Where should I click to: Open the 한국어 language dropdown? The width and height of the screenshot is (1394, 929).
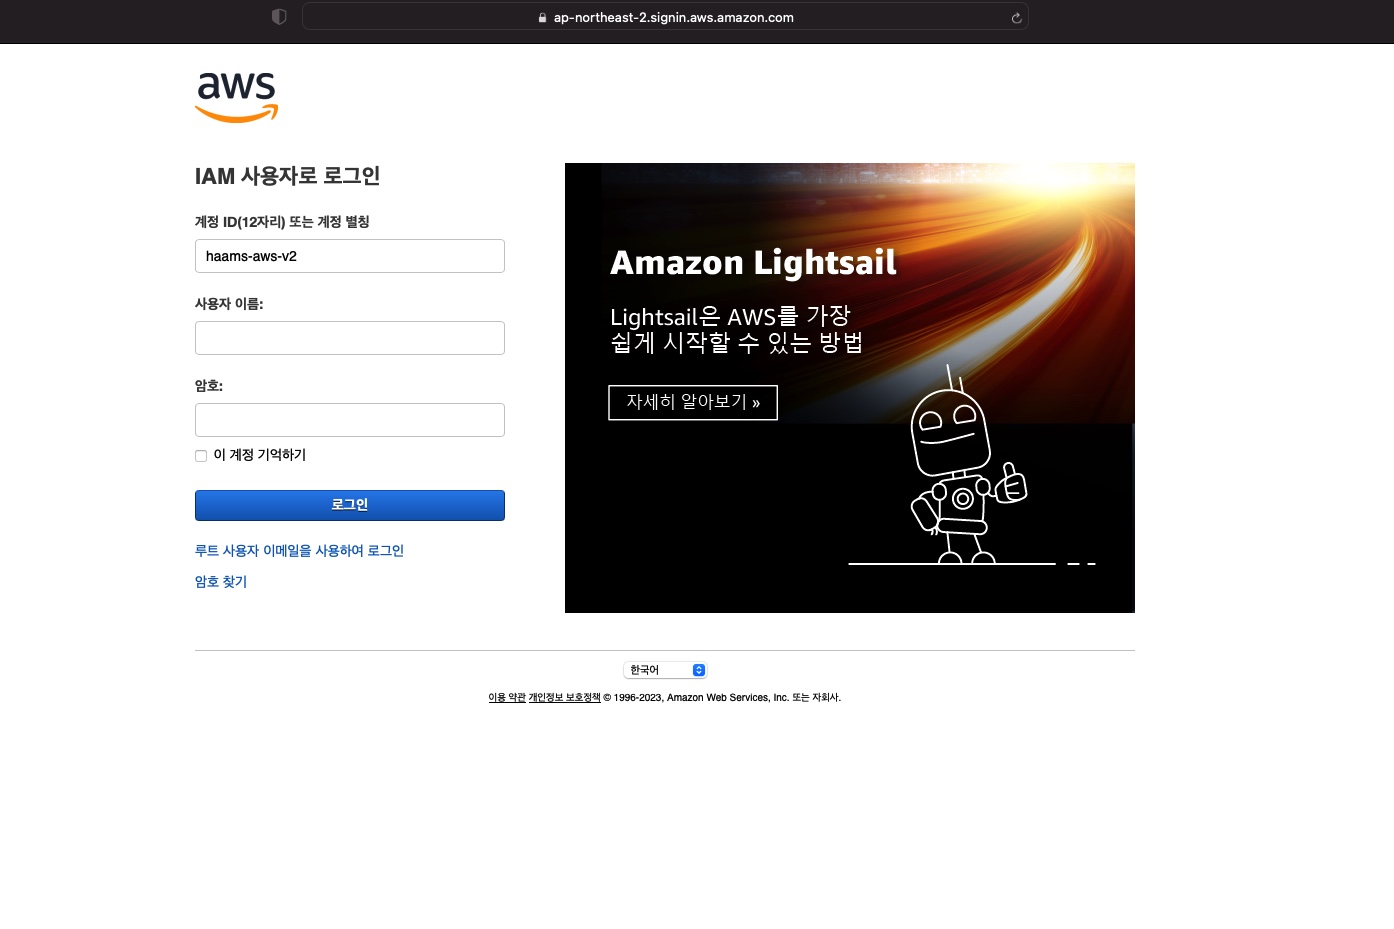pos(665,670)
